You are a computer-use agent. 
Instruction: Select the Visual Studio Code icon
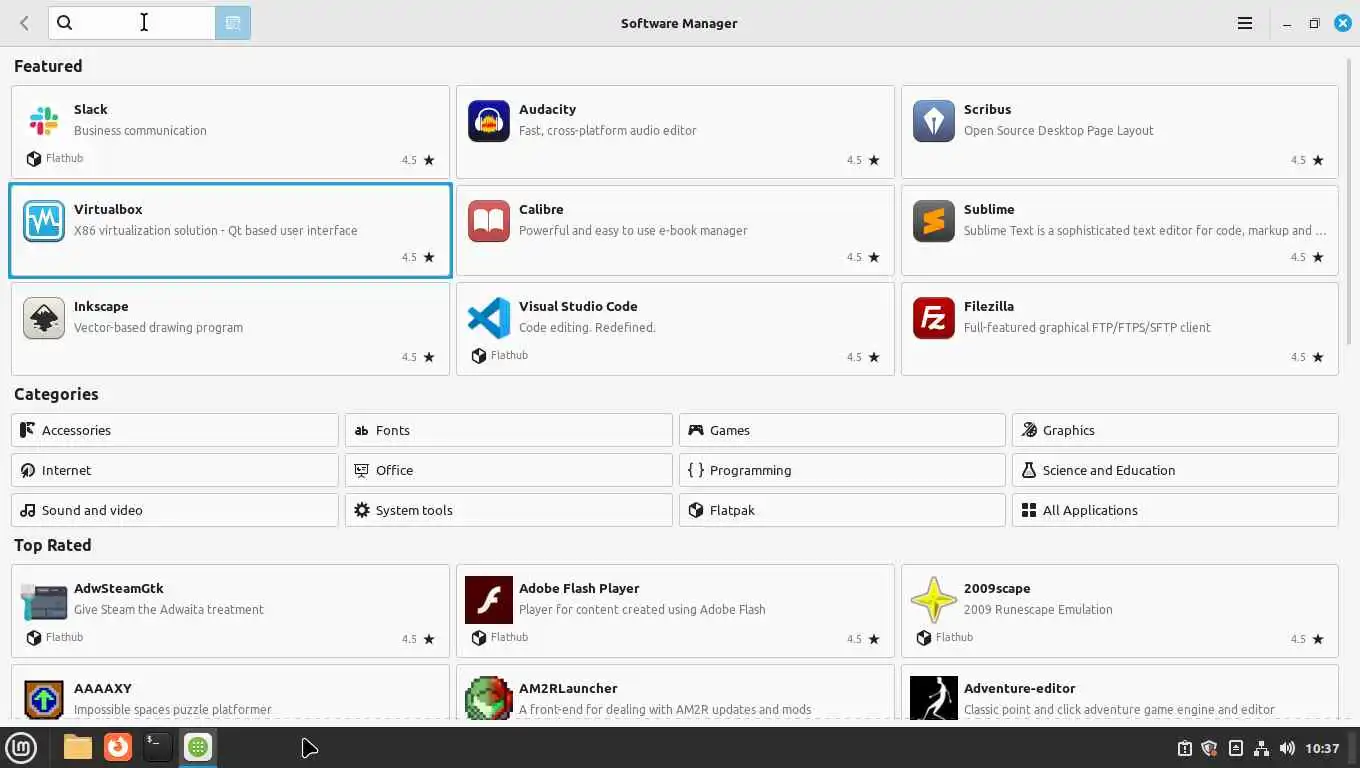tap(488, 318)
